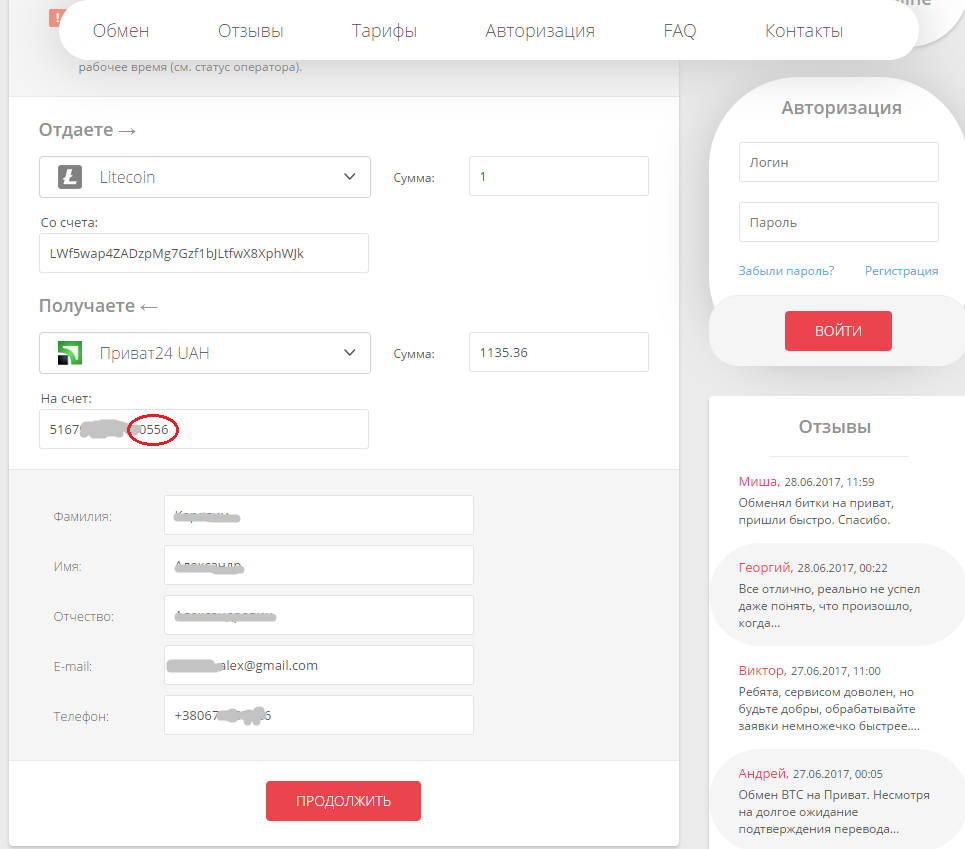Follow the Регистрация link
This screenshot has height=849, width=965.
(x=901, y=271)
